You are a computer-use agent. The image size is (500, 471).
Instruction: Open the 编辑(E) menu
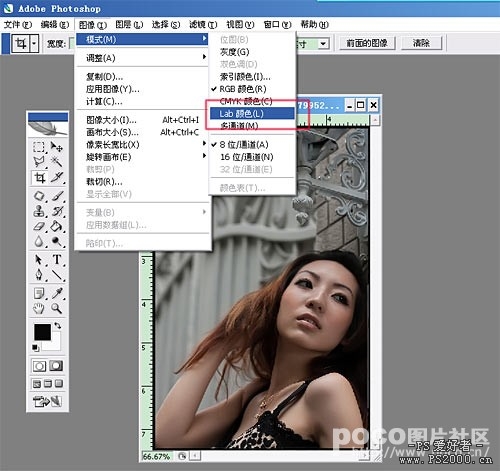pos(55,25)
